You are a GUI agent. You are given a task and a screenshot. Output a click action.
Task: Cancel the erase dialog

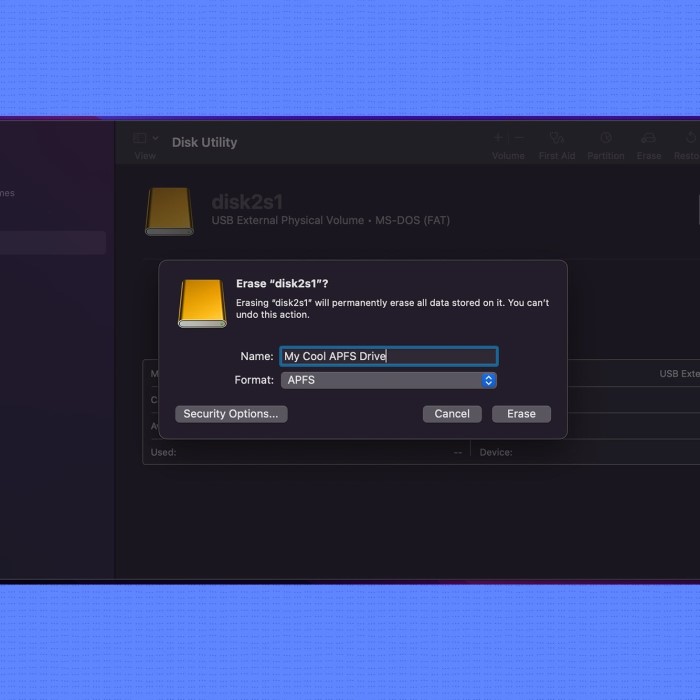click(x=452, y=414)
